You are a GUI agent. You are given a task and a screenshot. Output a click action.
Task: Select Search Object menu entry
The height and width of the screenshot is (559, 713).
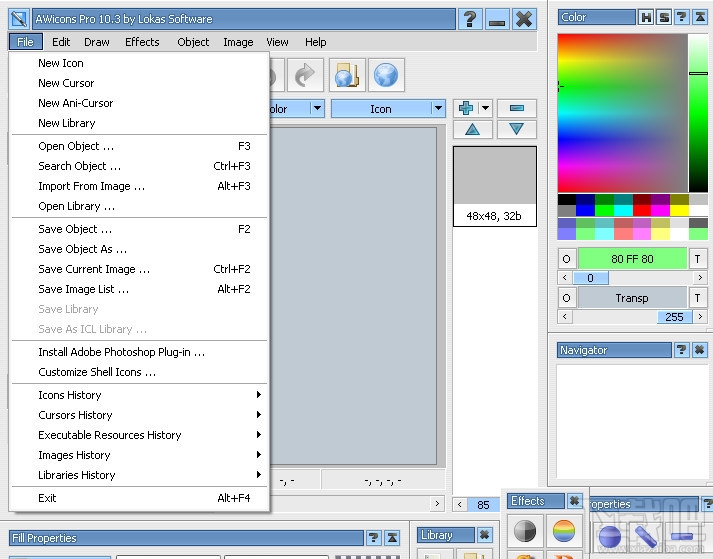tap(139, 166)
